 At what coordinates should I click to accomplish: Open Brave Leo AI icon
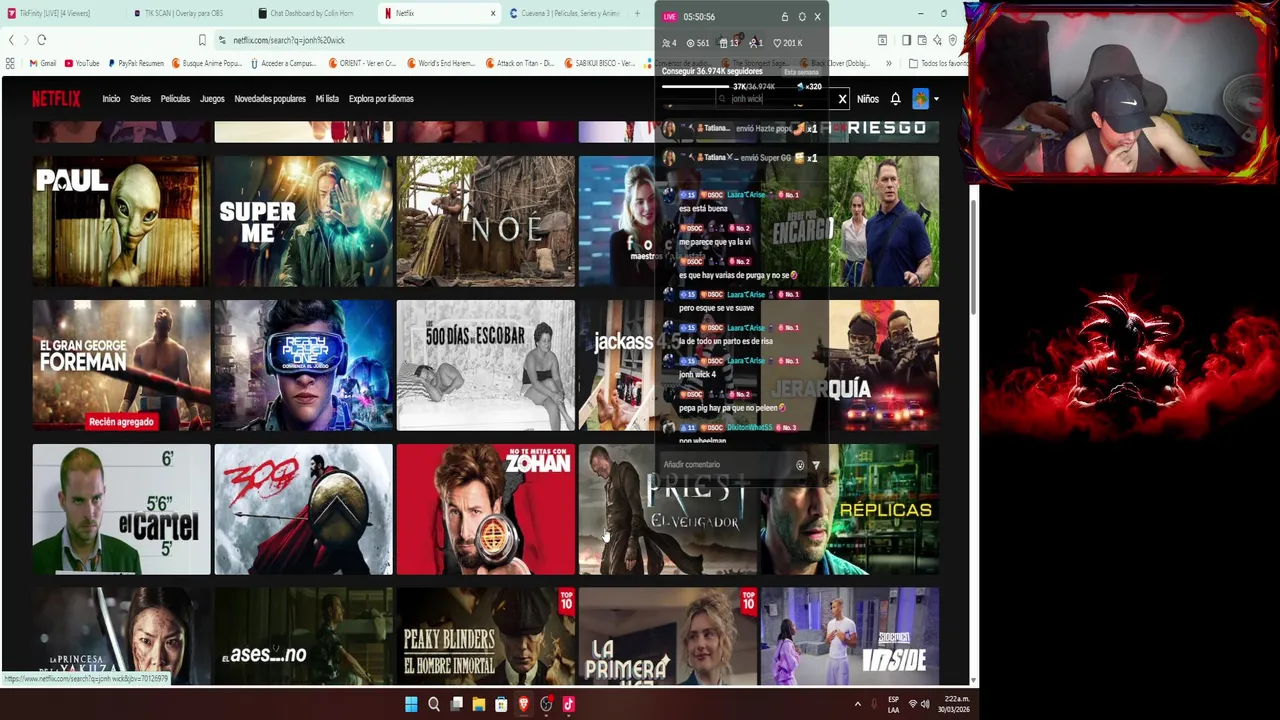[x=937, y=40]
